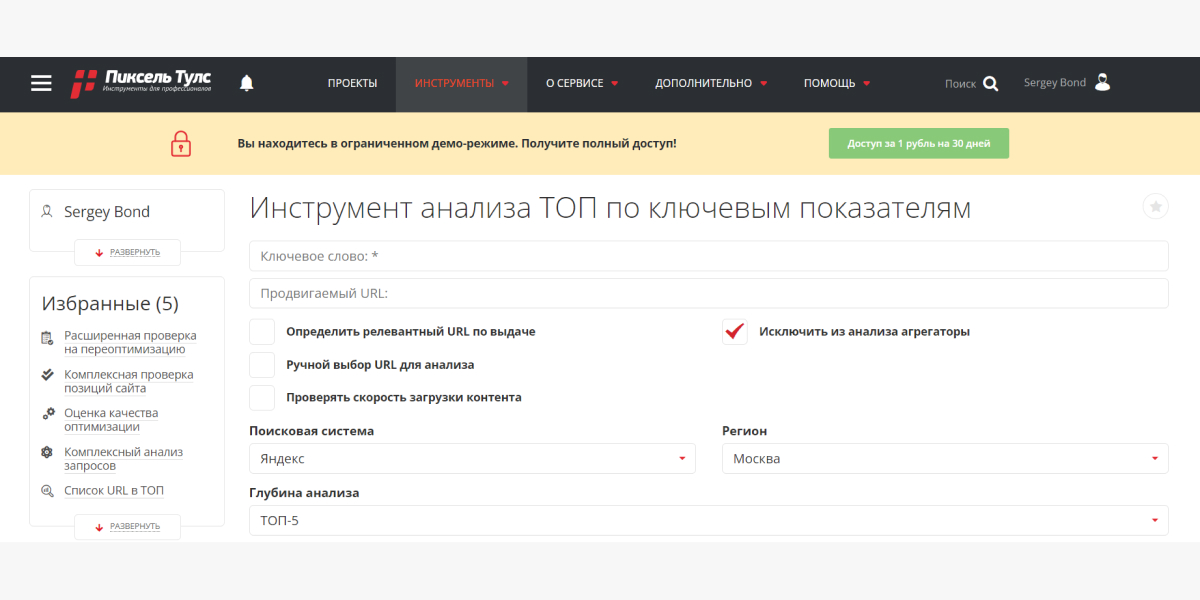1200x600 pixels.
Task: Open the ИНСТРУМЕНТЫ menu
Action: point(461,83)
